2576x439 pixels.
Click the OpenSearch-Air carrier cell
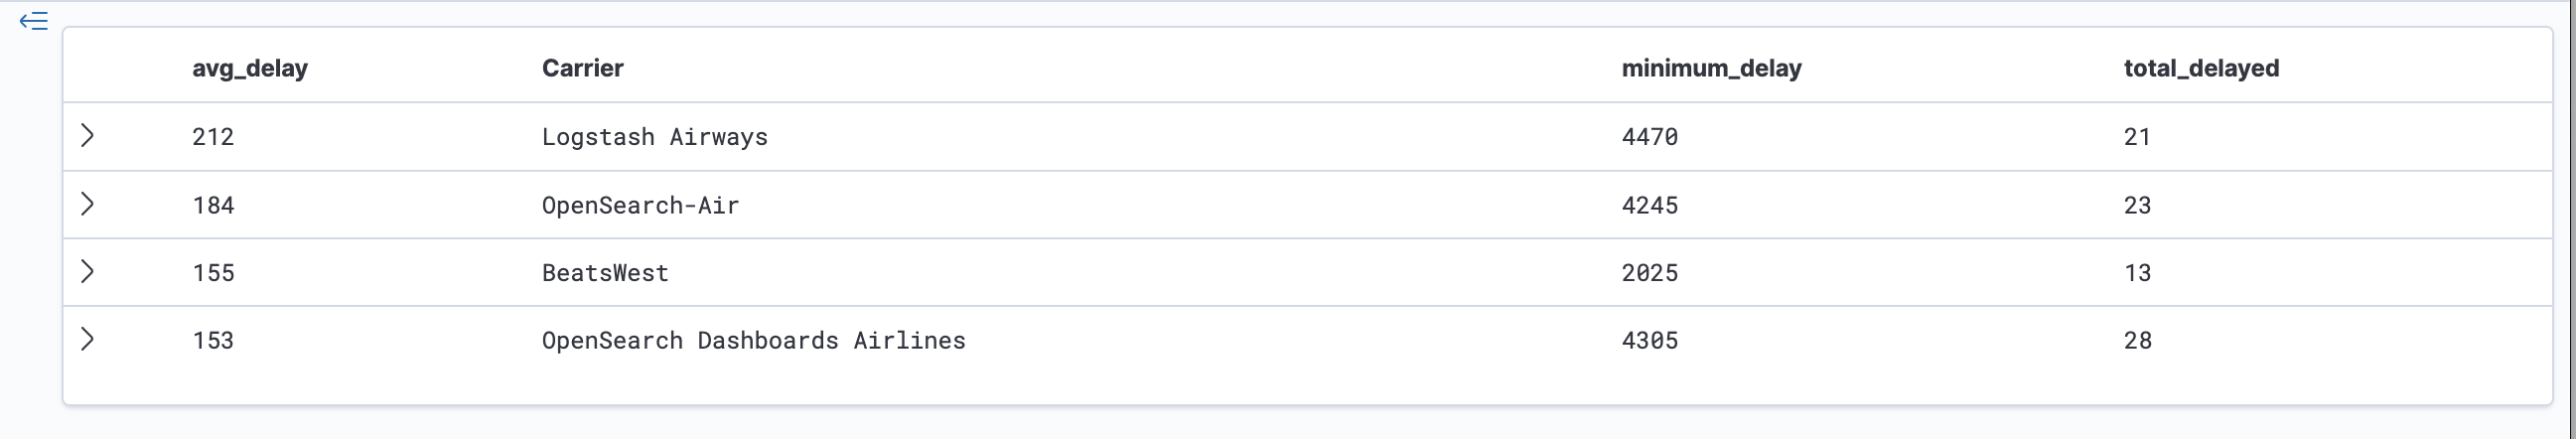[x=640, y=206]
